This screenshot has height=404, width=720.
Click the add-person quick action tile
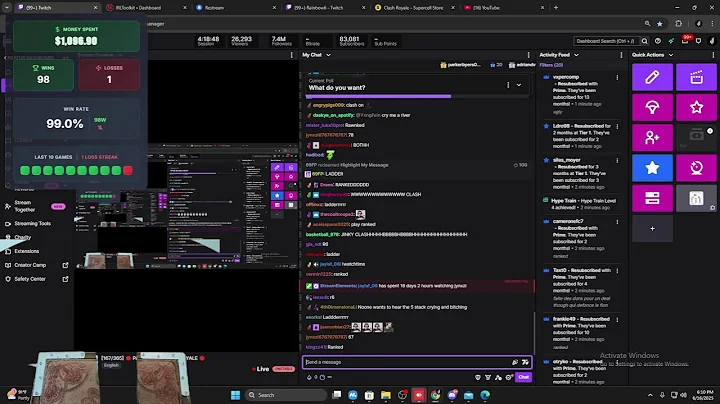(x=652, y=138)
